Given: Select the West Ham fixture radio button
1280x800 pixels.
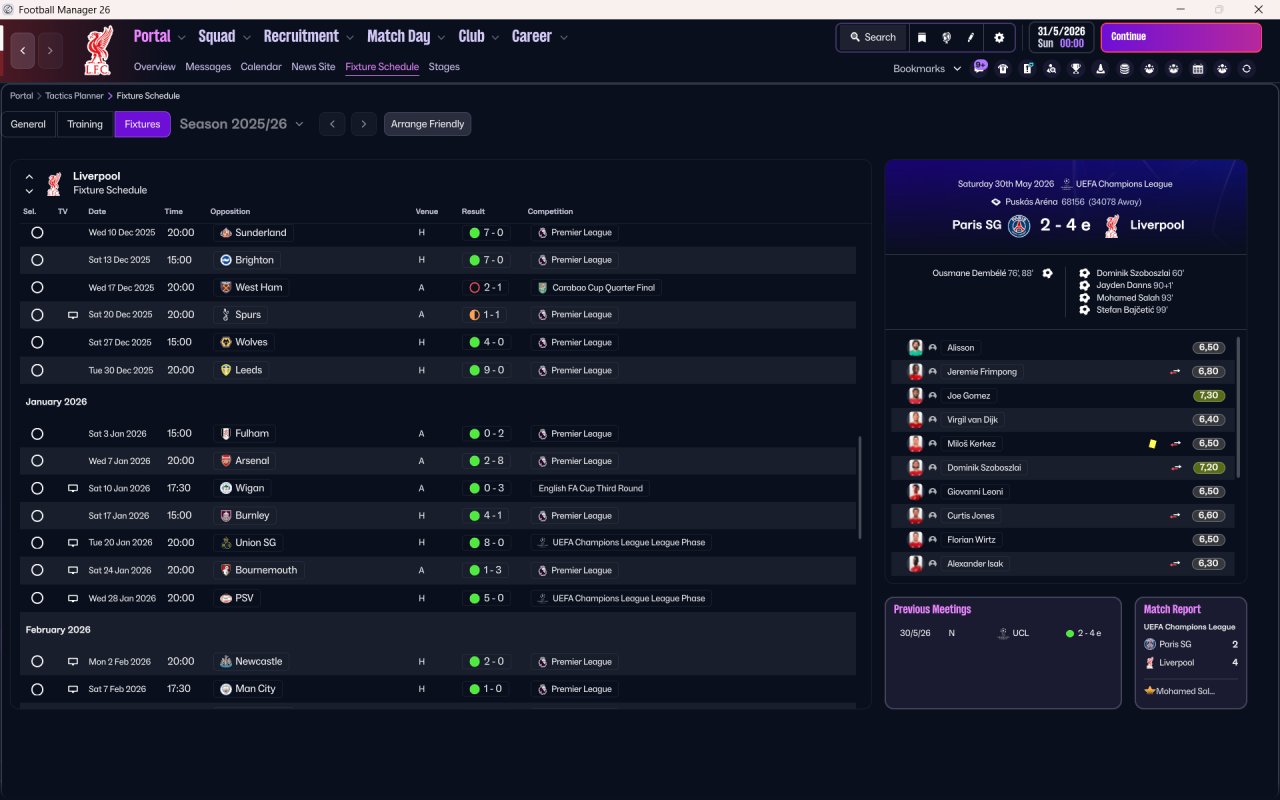Looking at the screenshot, I should coord(37,288).
